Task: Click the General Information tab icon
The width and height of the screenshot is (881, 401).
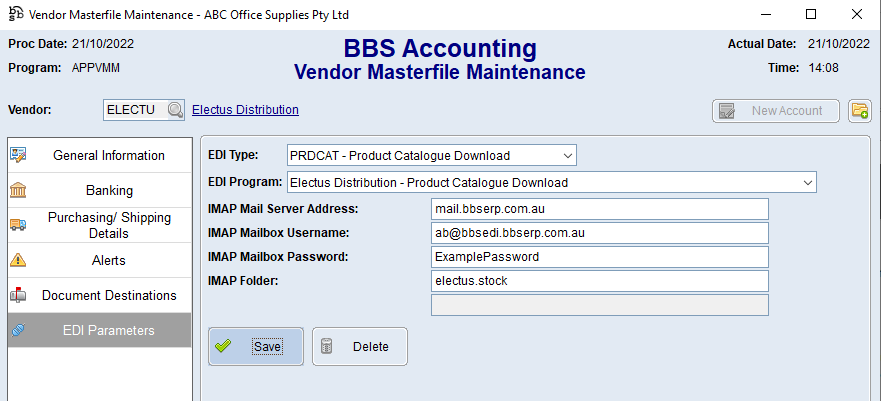Action: [18, 155]
